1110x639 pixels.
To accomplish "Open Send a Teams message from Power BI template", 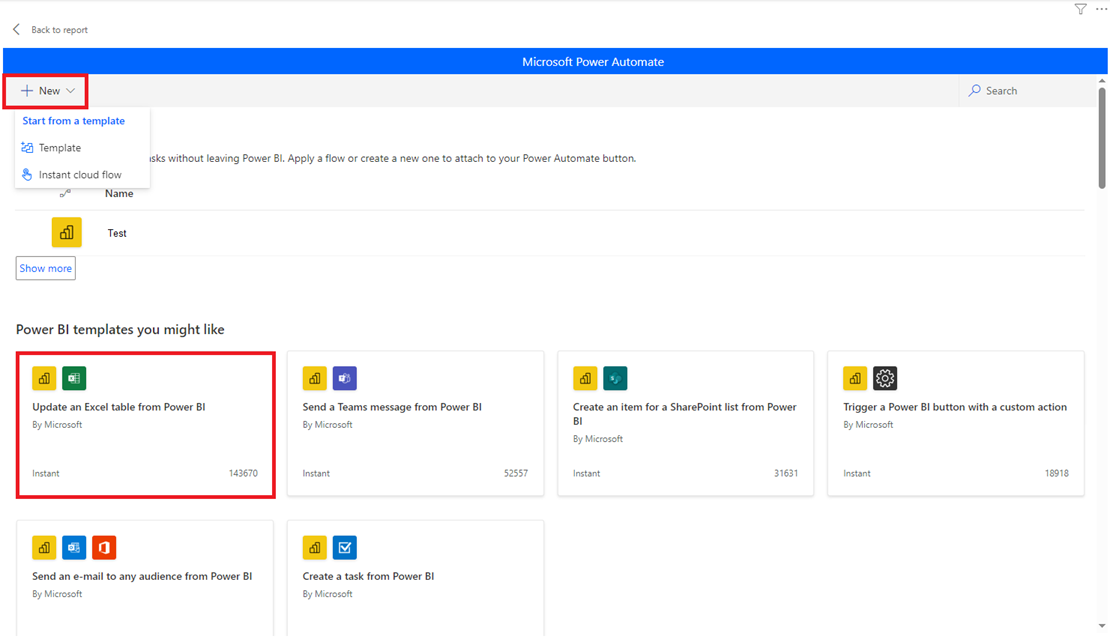I will point(416,424).
